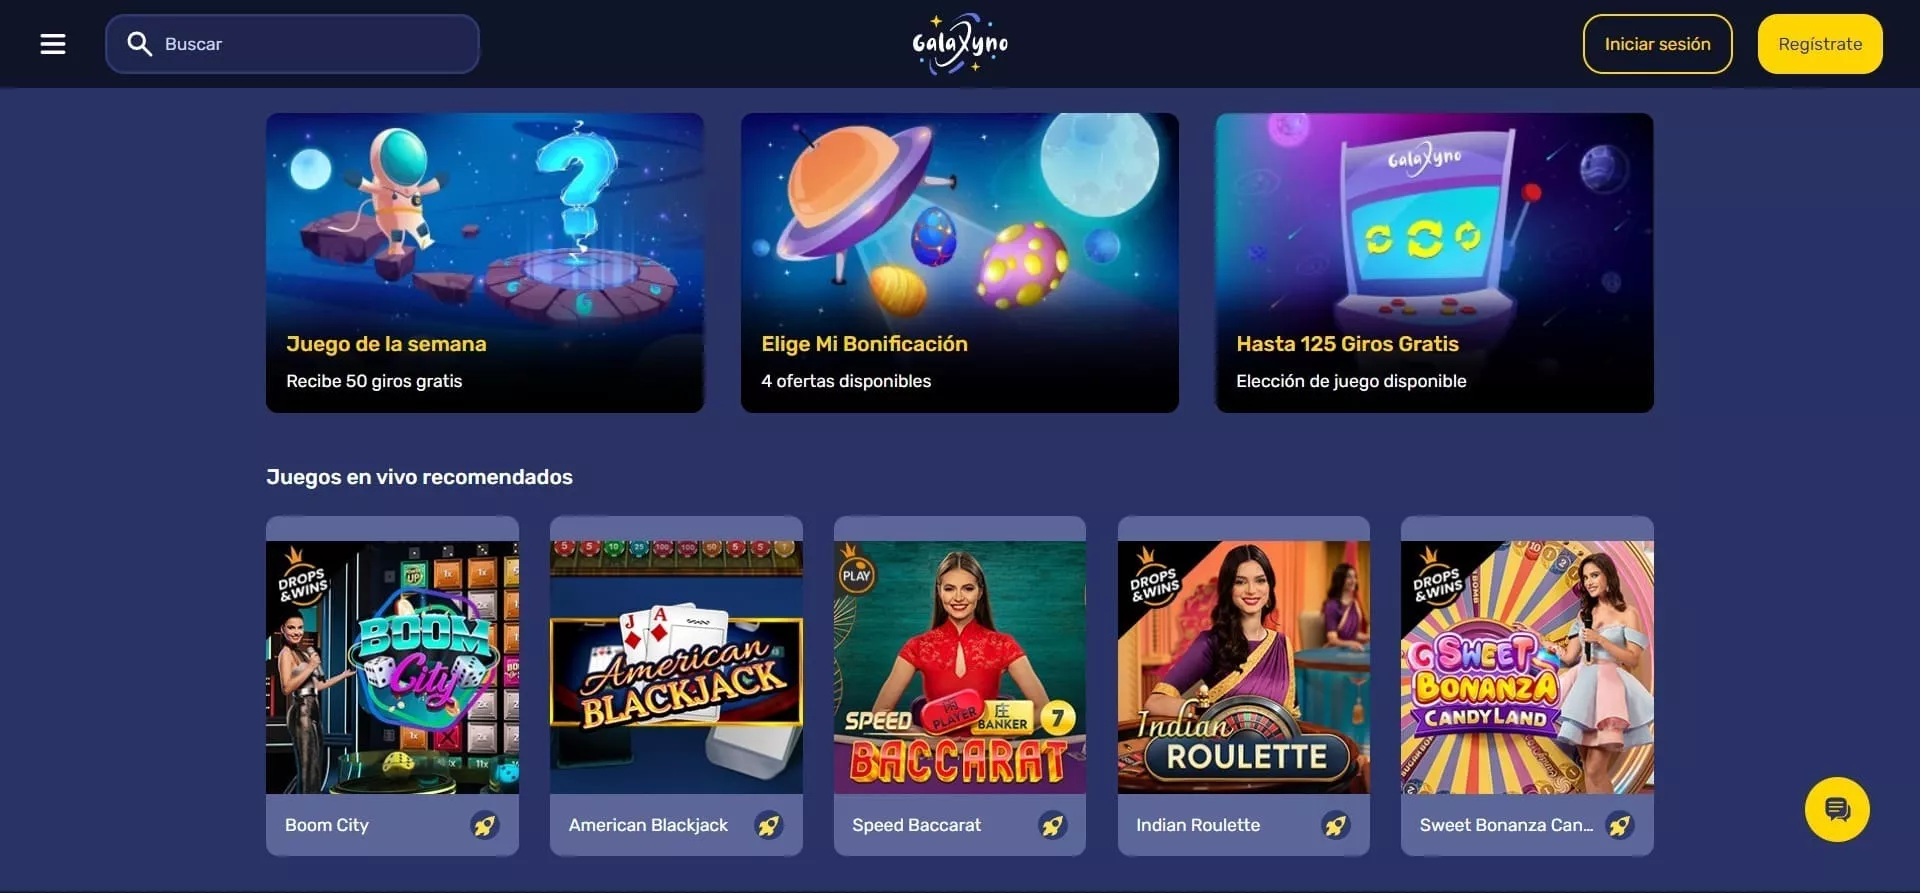Focus the Buscar search field
This screenshot has width=1920, height=893.
pyautogui.click(x=292, y=44)
